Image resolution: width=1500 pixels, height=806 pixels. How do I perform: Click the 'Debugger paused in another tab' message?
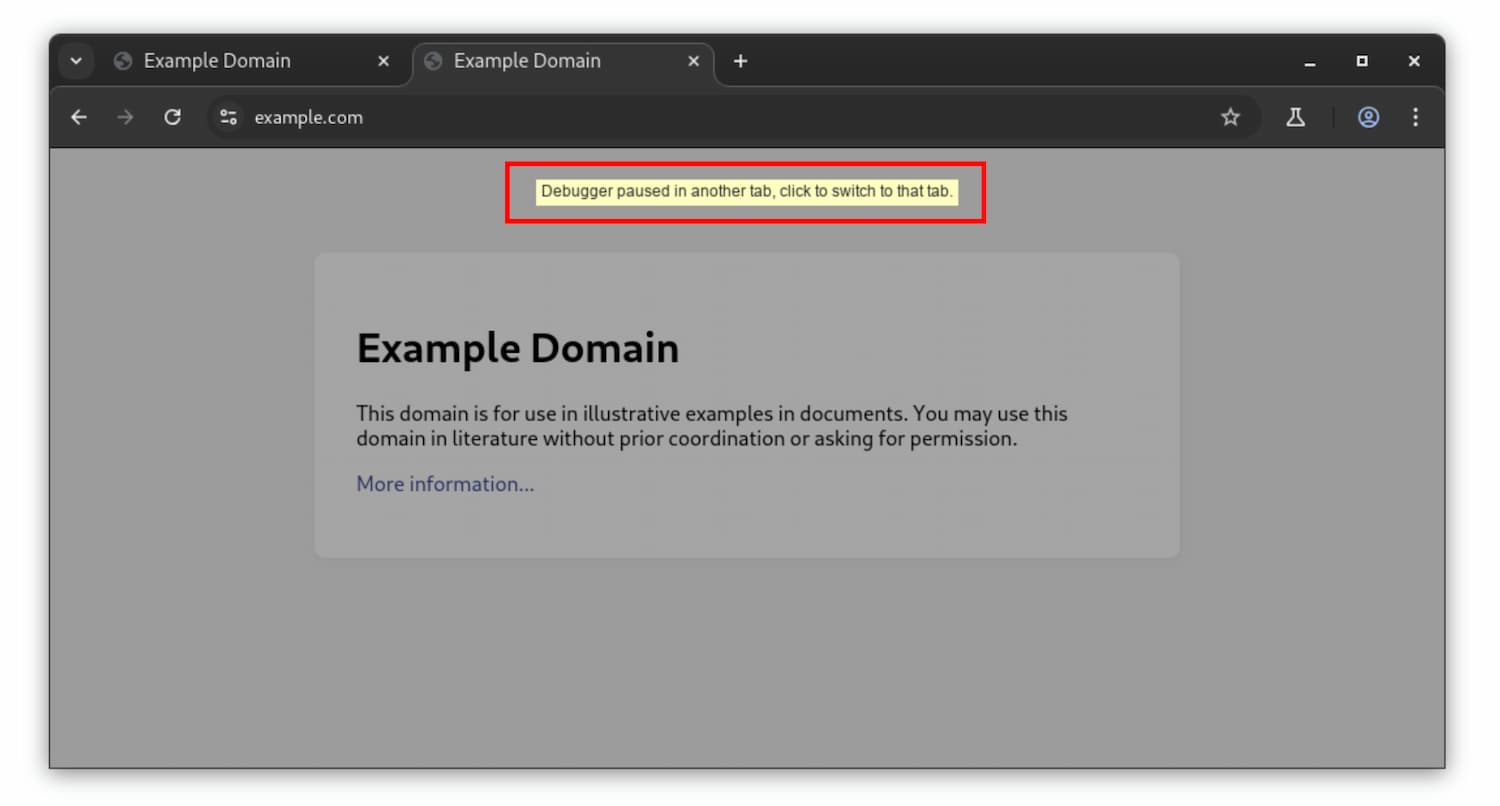[746, 191]
